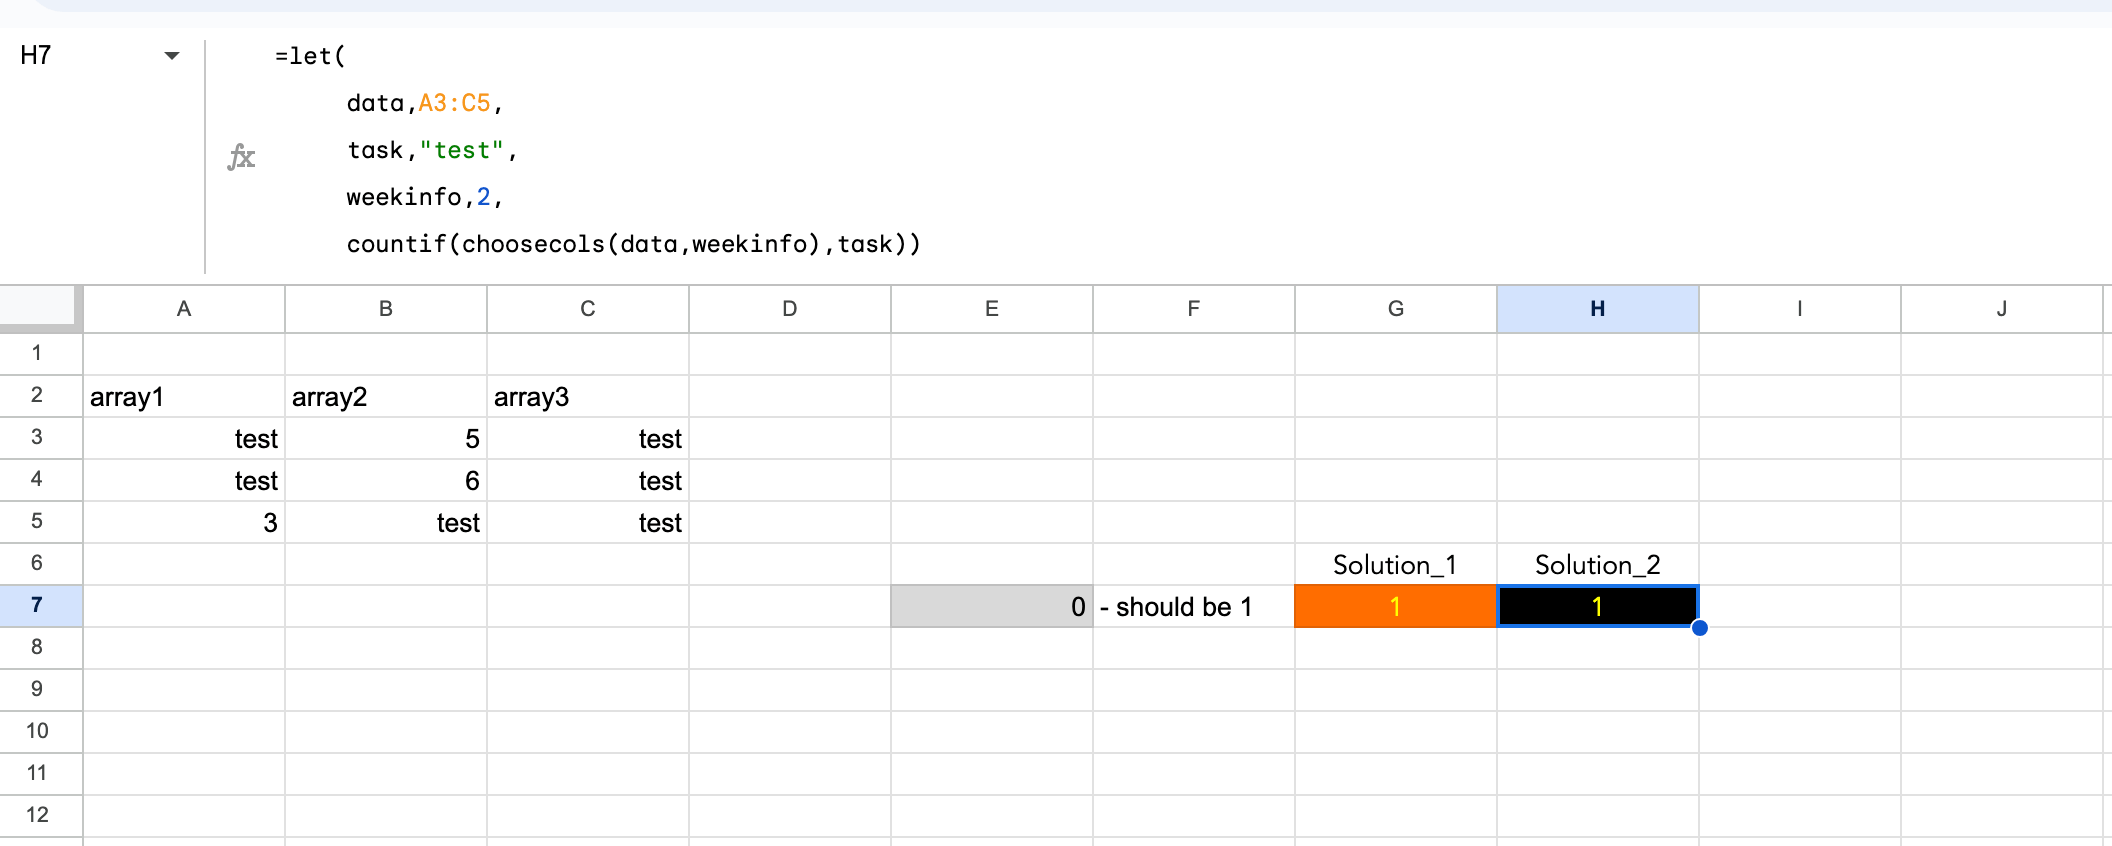The image size is (2112, 846).
Task: Click cell B5 containing test
Action: point(386,523)
